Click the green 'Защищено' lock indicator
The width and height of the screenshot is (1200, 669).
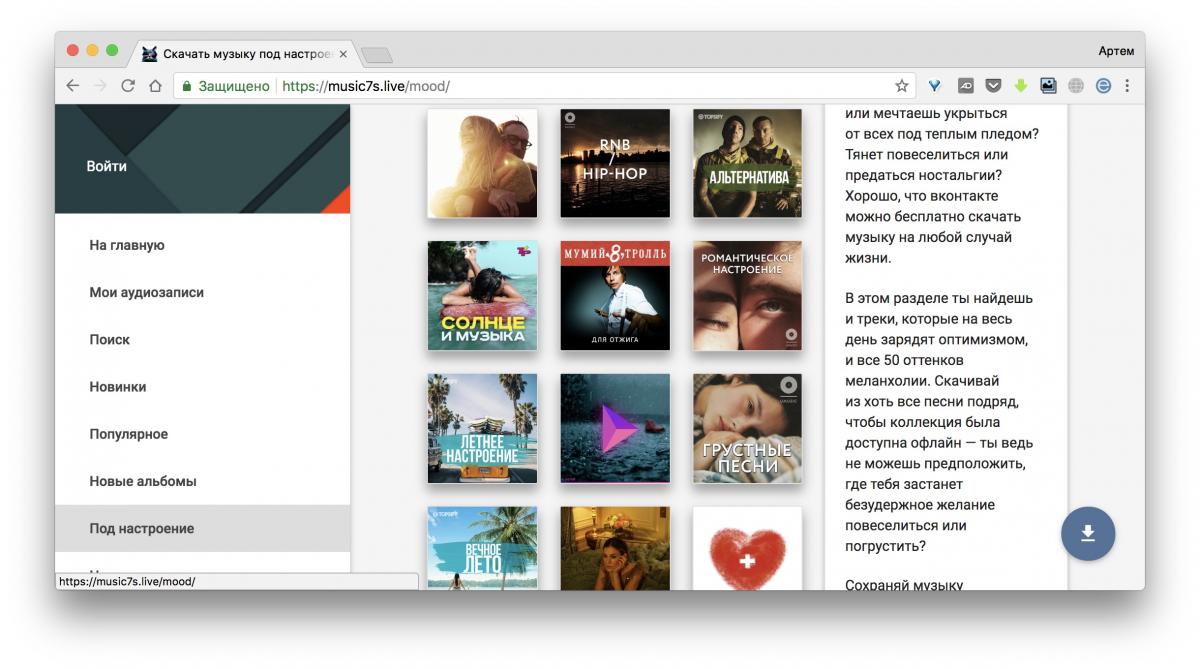coord(225,86)
